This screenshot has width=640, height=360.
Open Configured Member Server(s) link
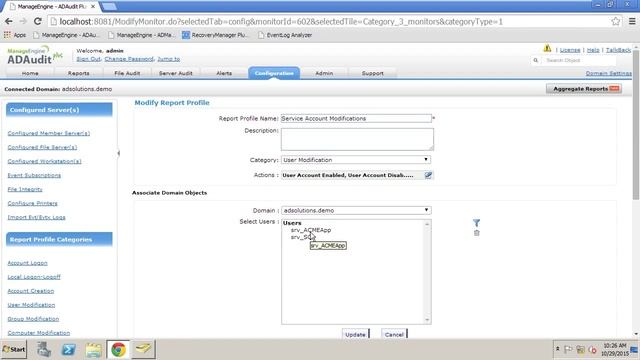[x=49, y=133]
